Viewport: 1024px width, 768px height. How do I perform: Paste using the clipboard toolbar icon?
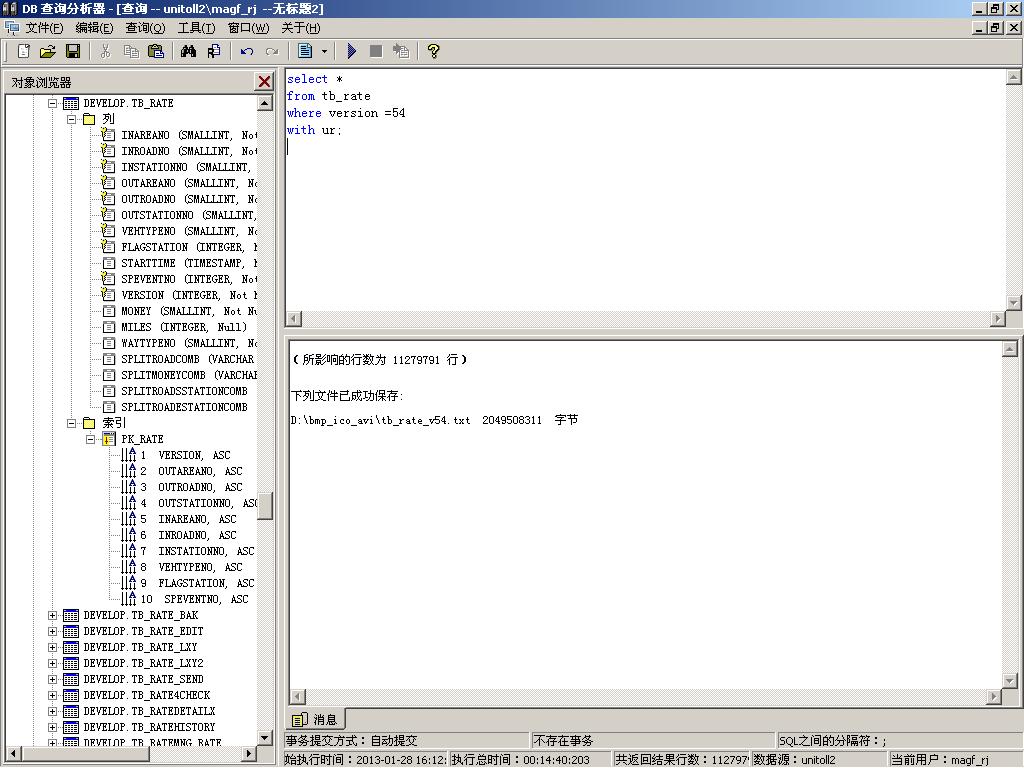click(x=156, y=51)
